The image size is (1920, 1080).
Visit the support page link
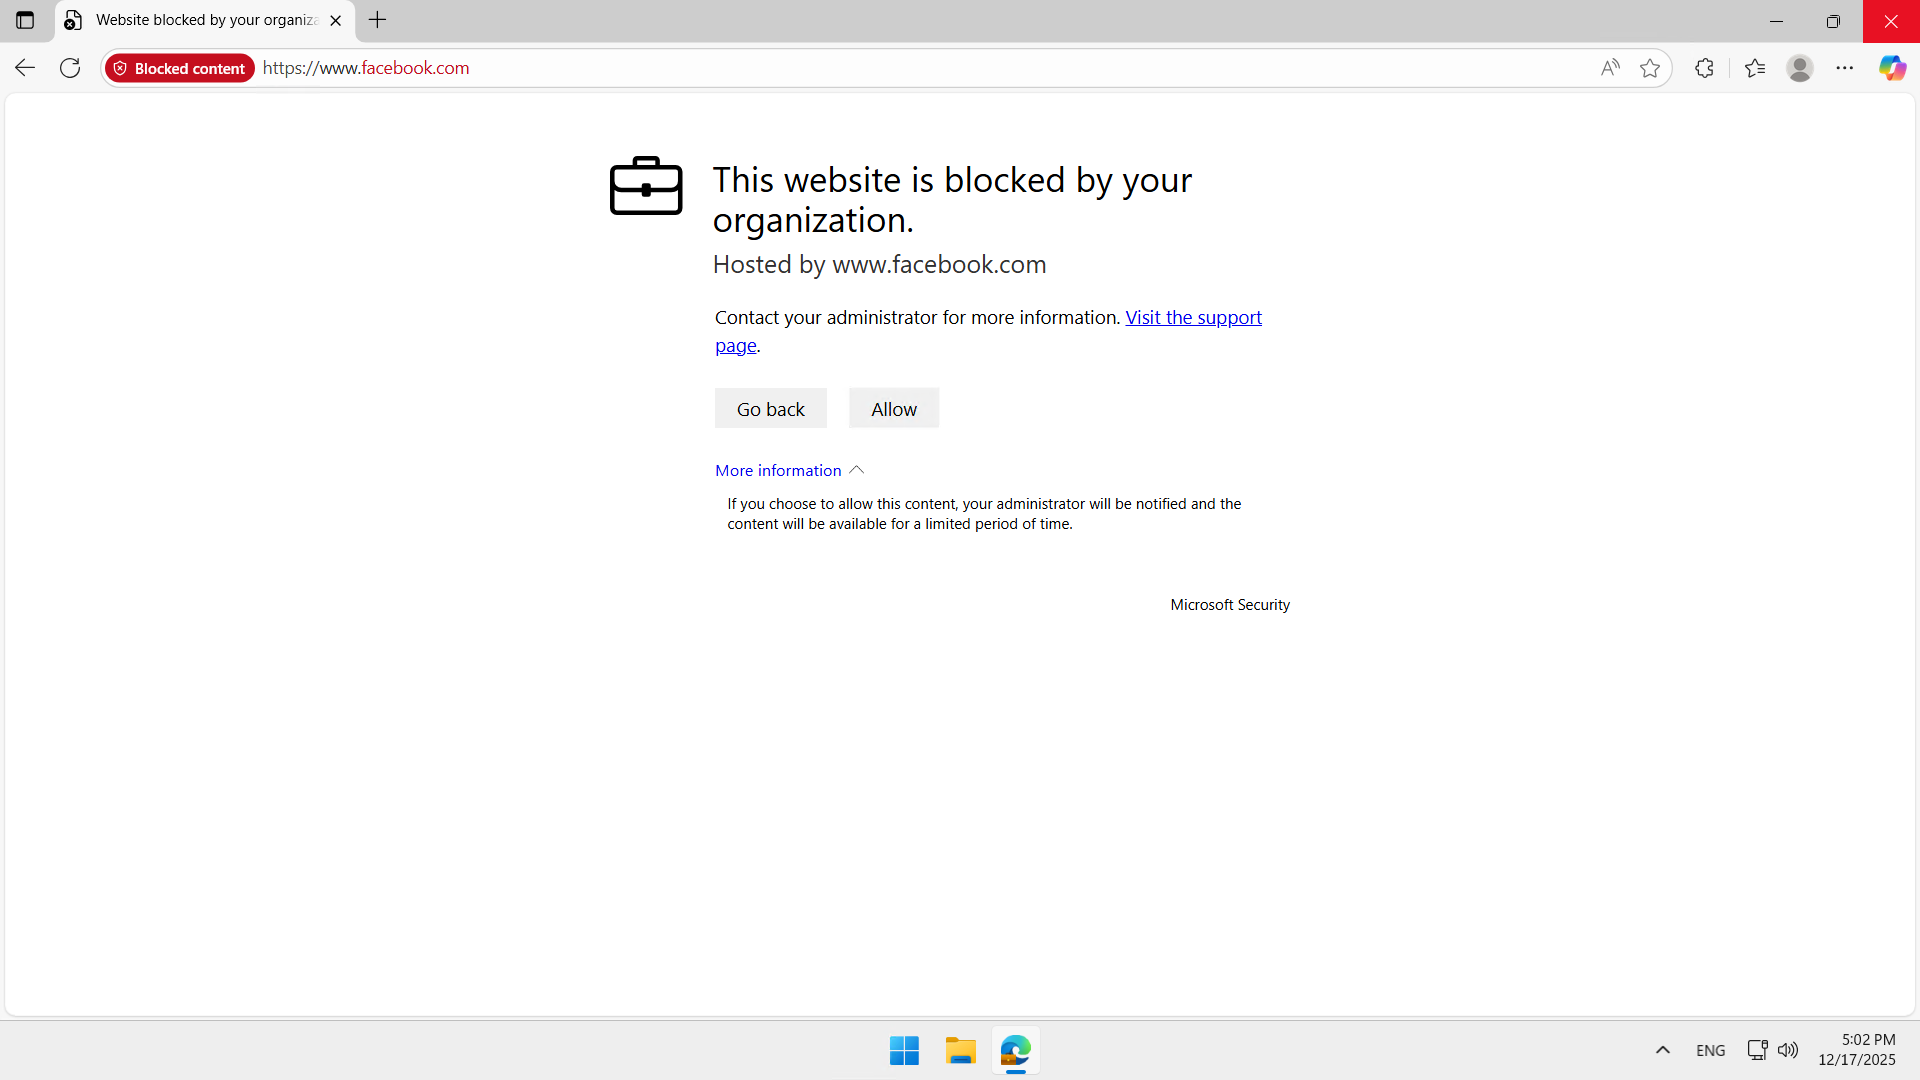tap(1193, 318)
